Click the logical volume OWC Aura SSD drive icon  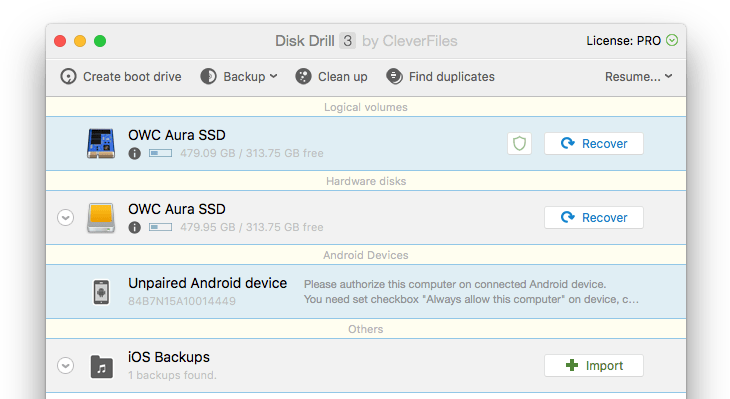coord(101,143)
